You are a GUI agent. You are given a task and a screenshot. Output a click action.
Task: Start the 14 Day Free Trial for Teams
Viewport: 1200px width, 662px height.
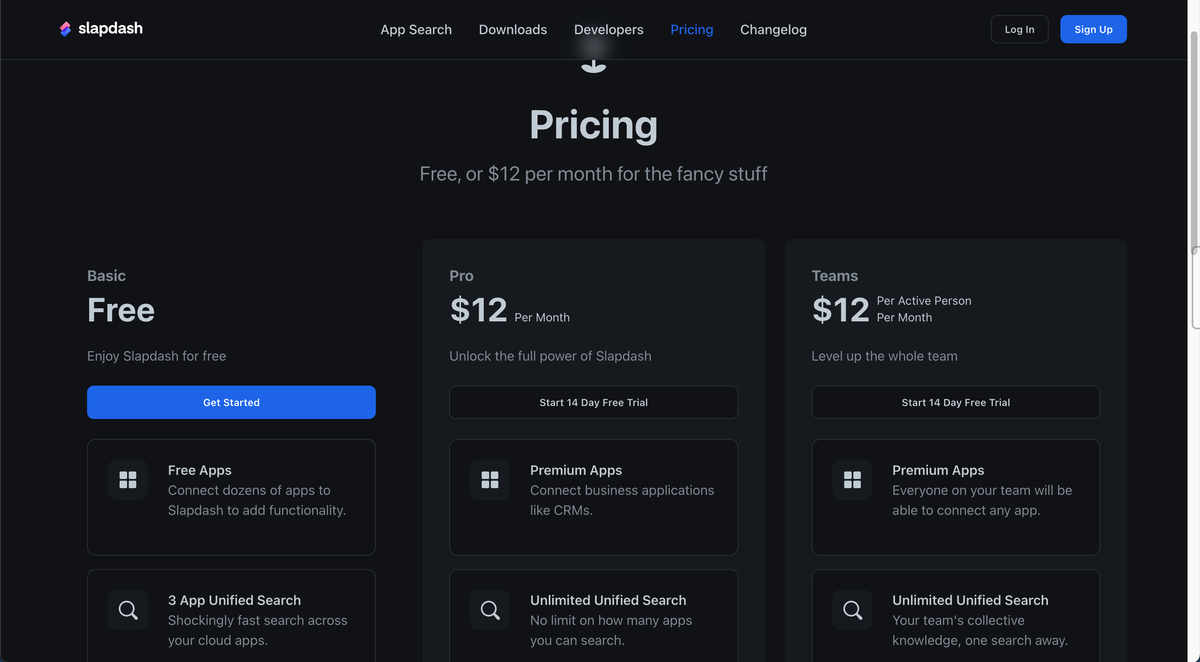click(956, 402)
